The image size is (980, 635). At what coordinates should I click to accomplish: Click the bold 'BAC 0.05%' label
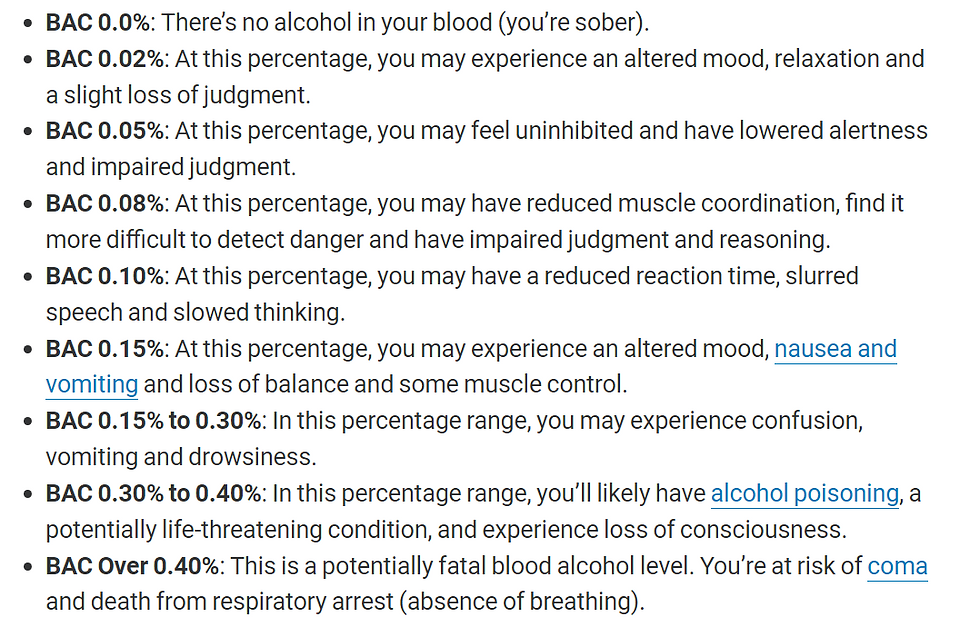(104, 131)
